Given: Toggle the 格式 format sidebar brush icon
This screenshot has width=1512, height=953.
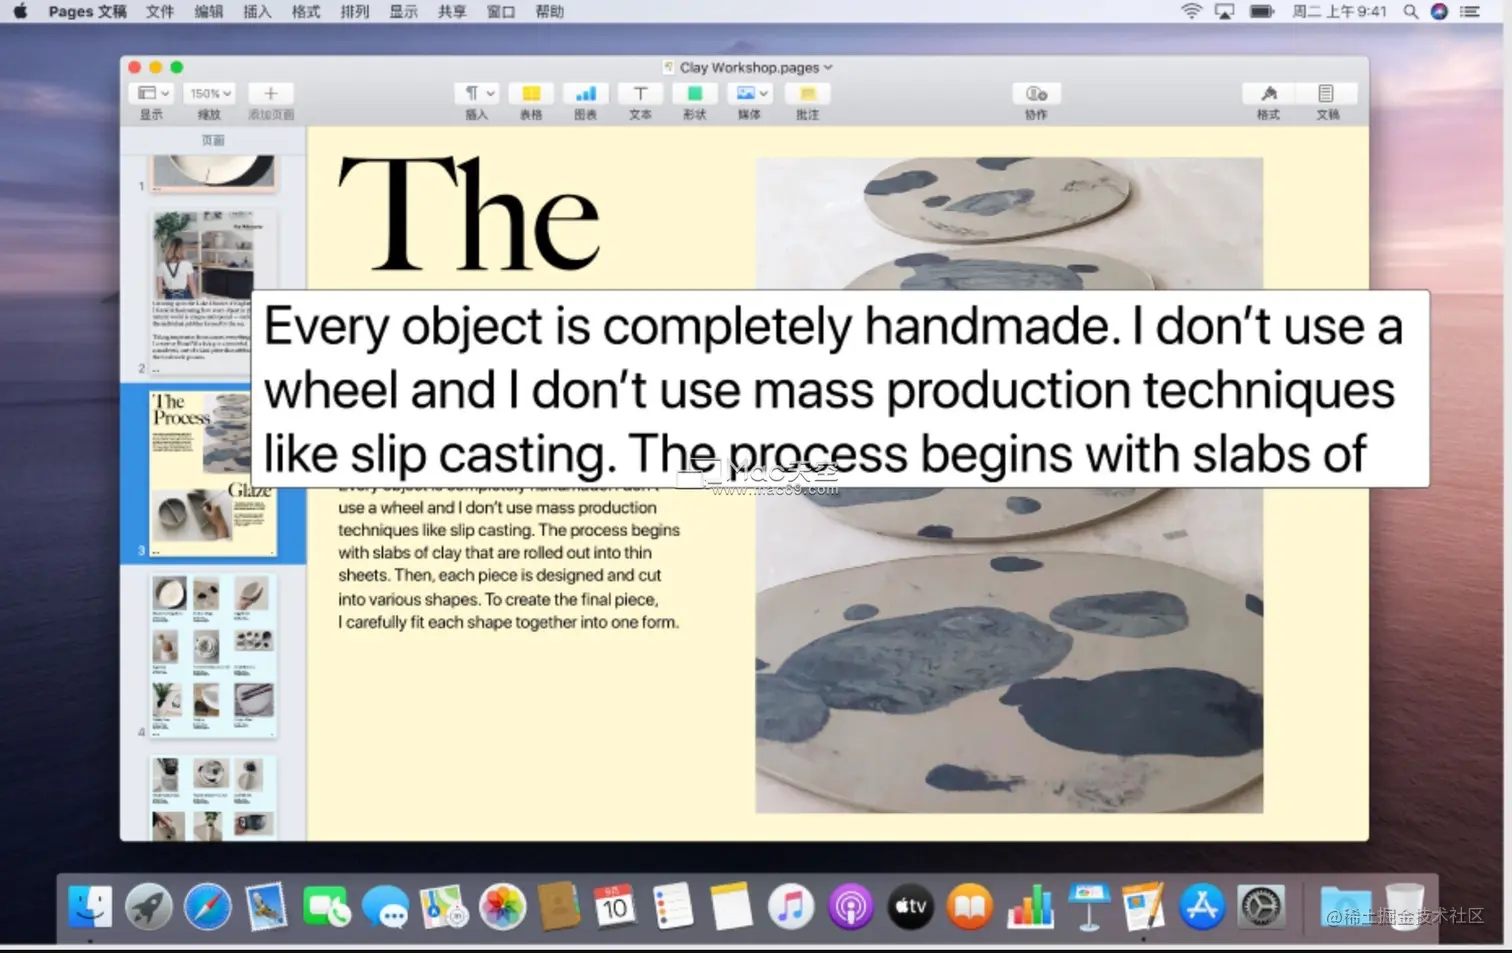Looking at the screenshot, I should click(1268, 93).
